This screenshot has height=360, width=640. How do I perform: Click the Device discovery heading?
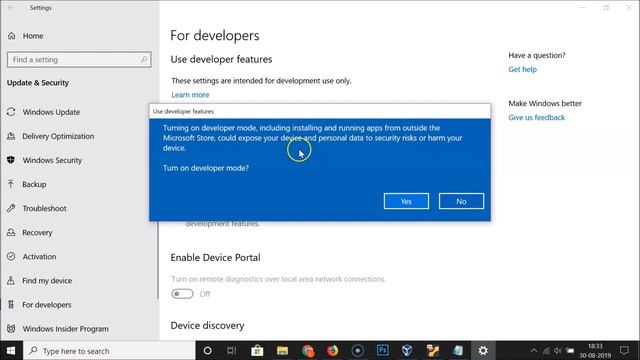(207, 326)
